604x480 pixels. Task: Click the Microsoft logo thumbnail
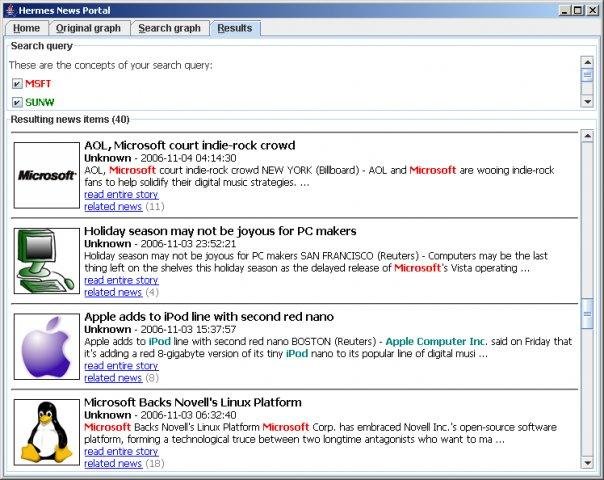[x=47, y=175]
